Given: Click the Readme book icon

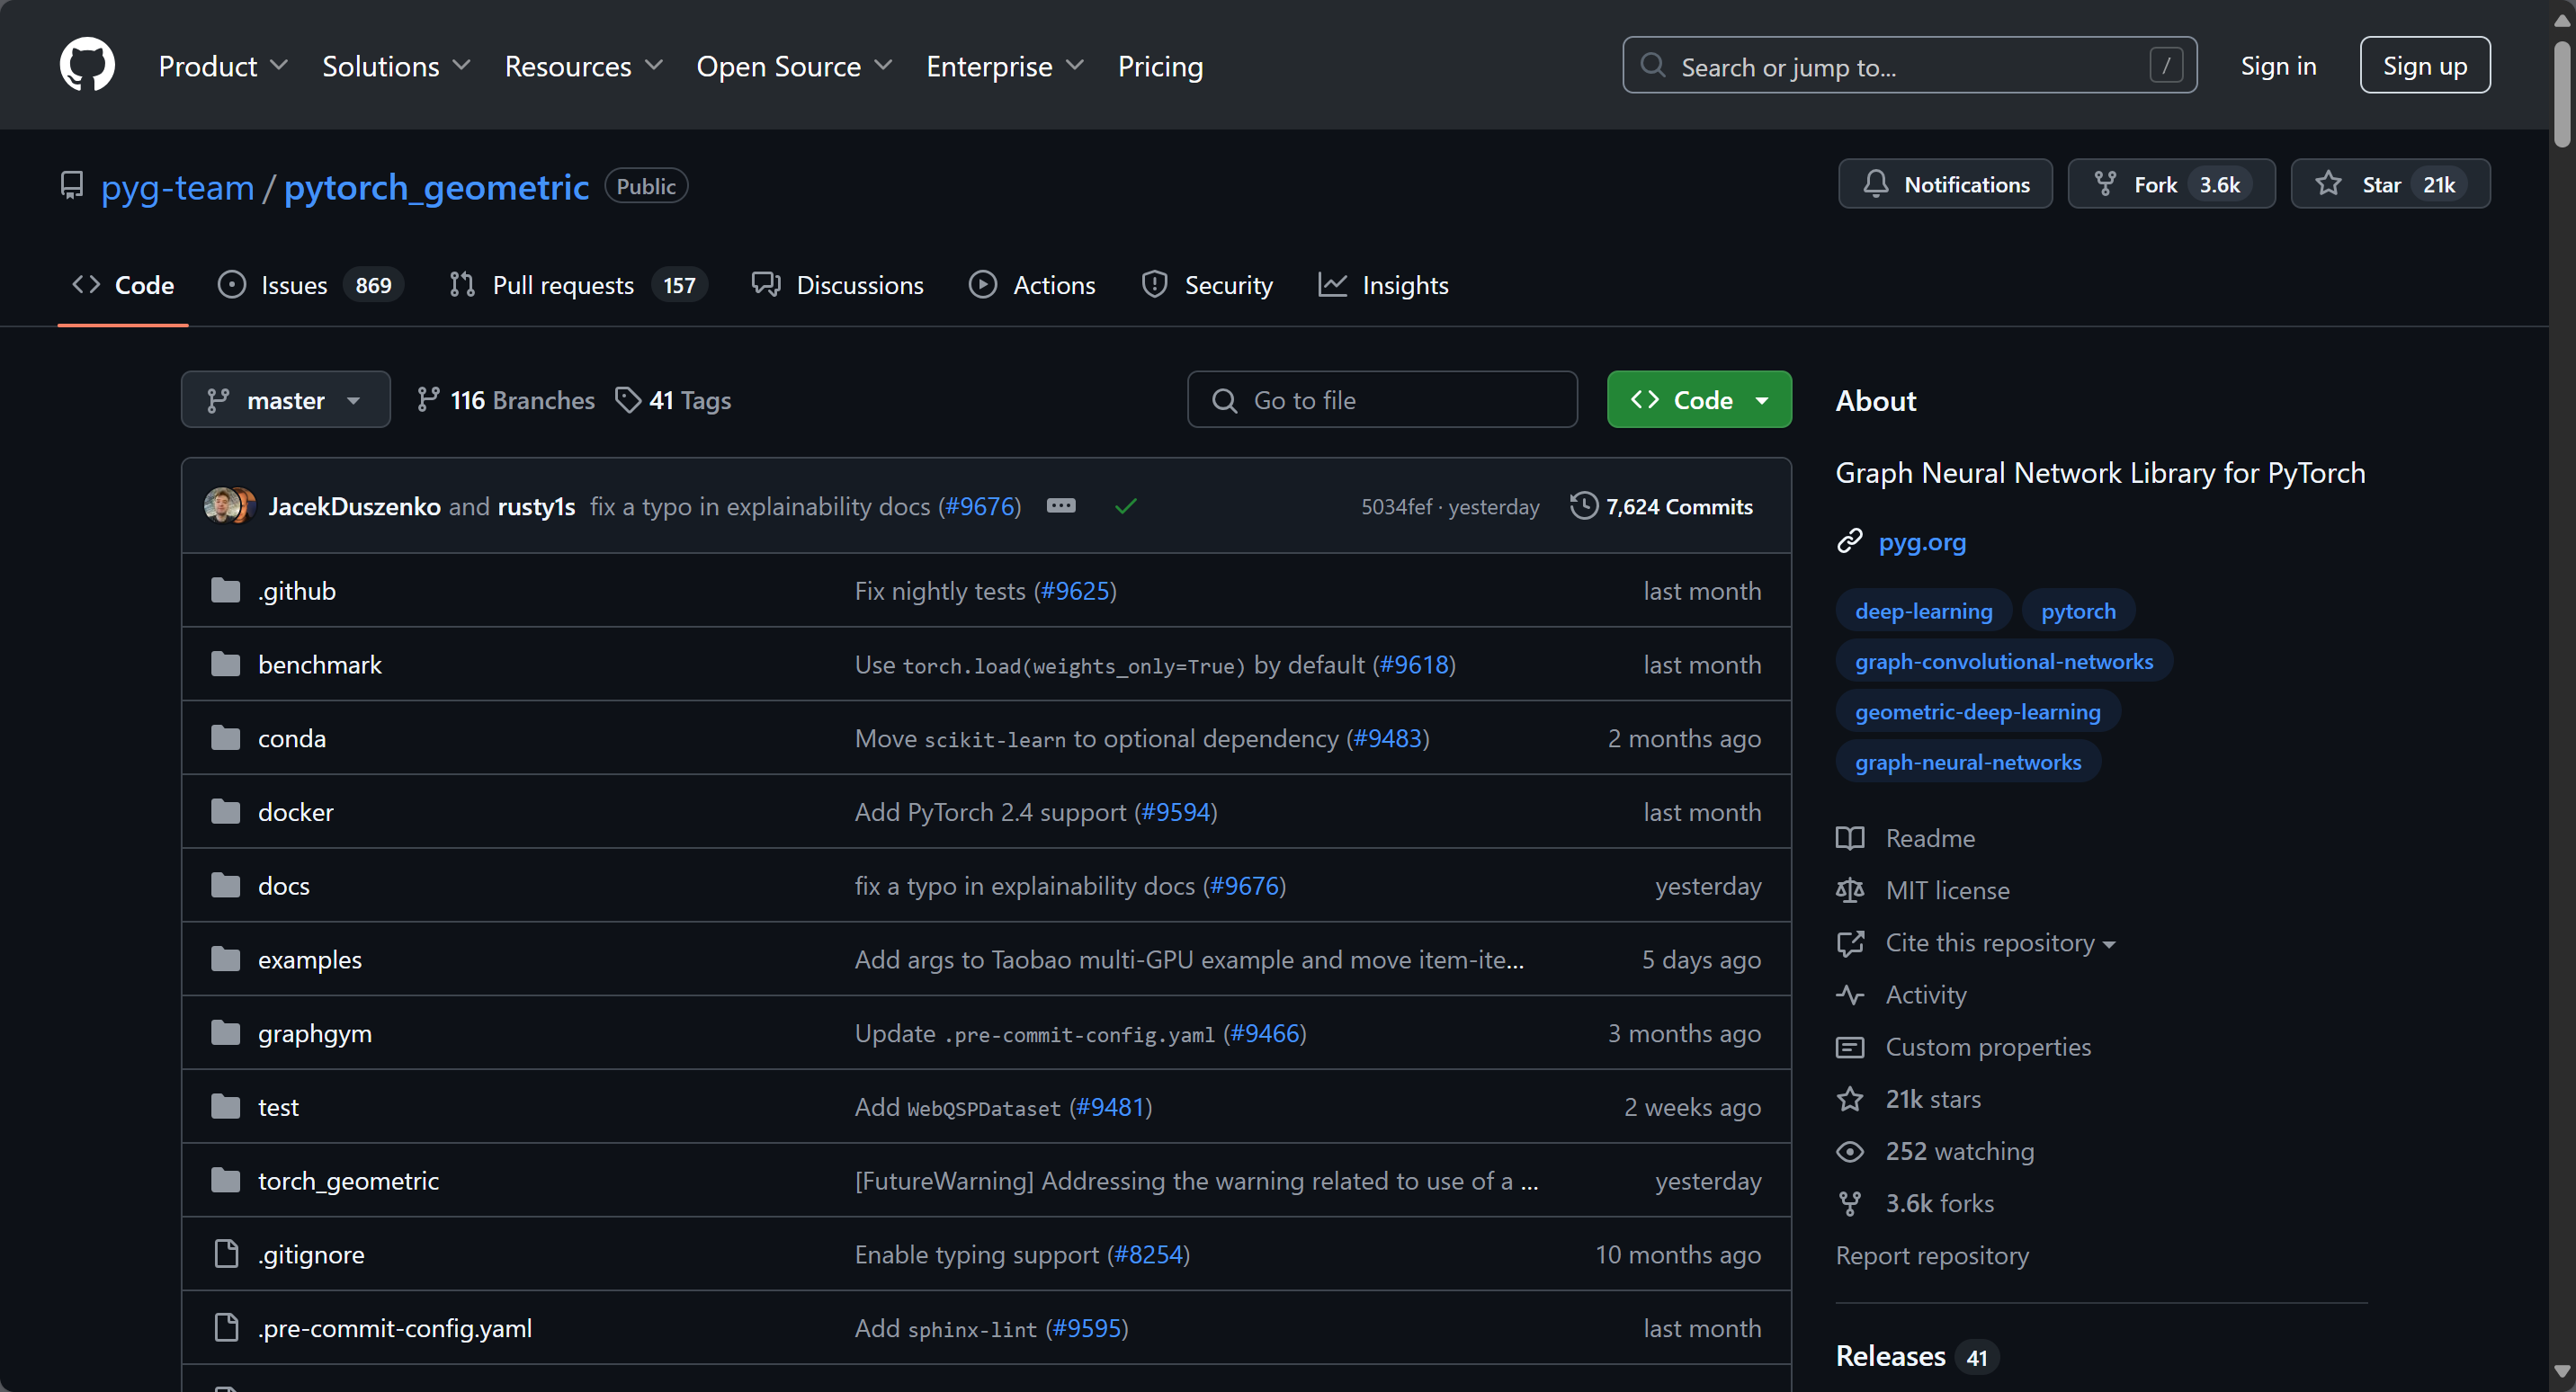Looking at the screenshot, I should coord(1850,838).
